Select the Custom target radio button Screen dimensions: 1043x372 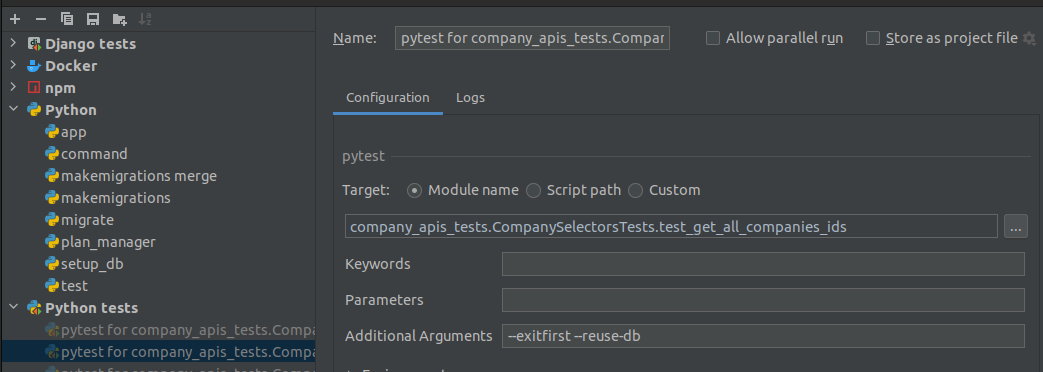click(636, 191)
